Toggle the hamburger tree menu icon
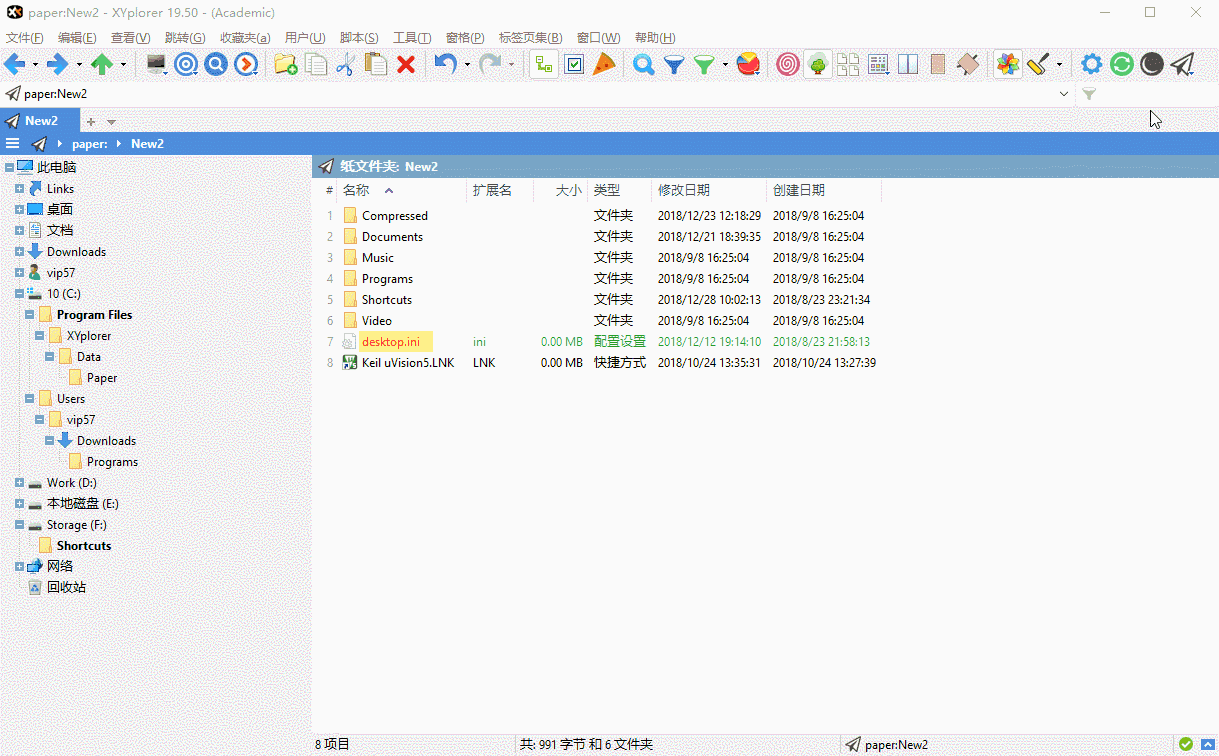The height and width of the screenshot is (756, 1219). pos(13,143)
